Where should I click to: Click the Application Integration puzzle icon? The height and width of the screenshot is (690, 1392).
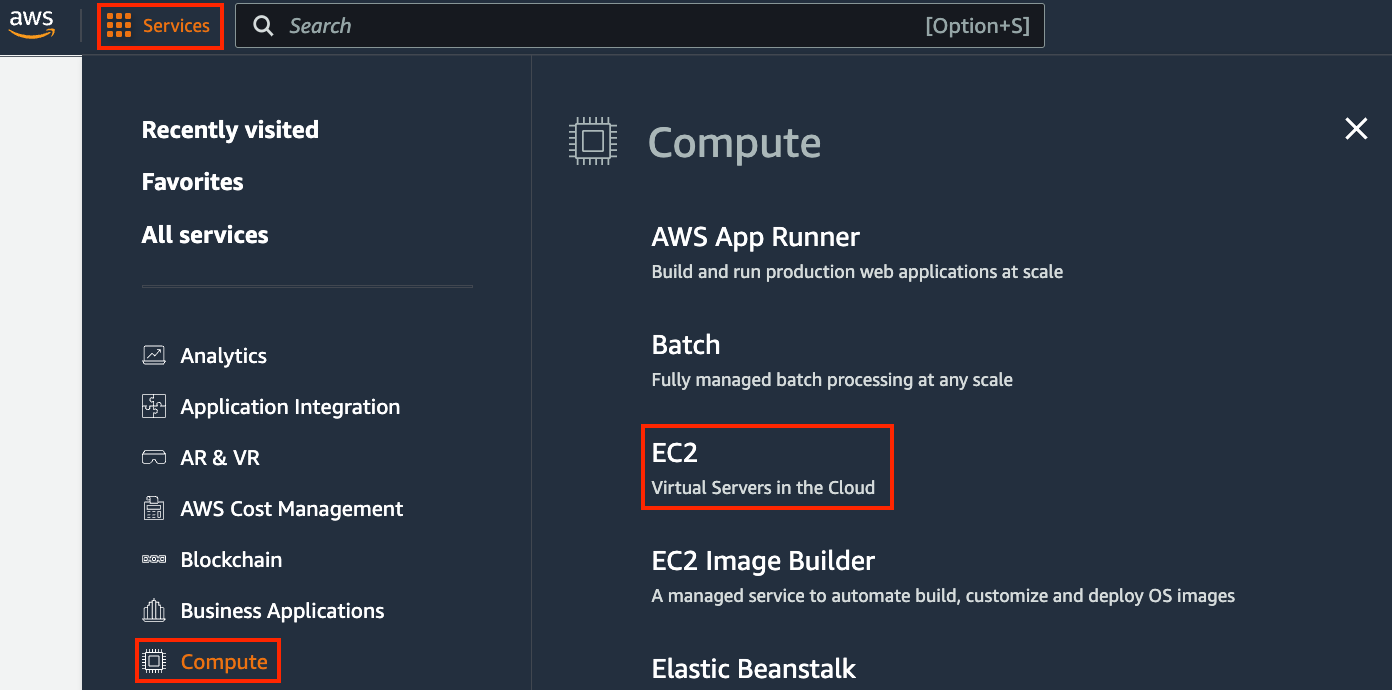pos(154,406)
